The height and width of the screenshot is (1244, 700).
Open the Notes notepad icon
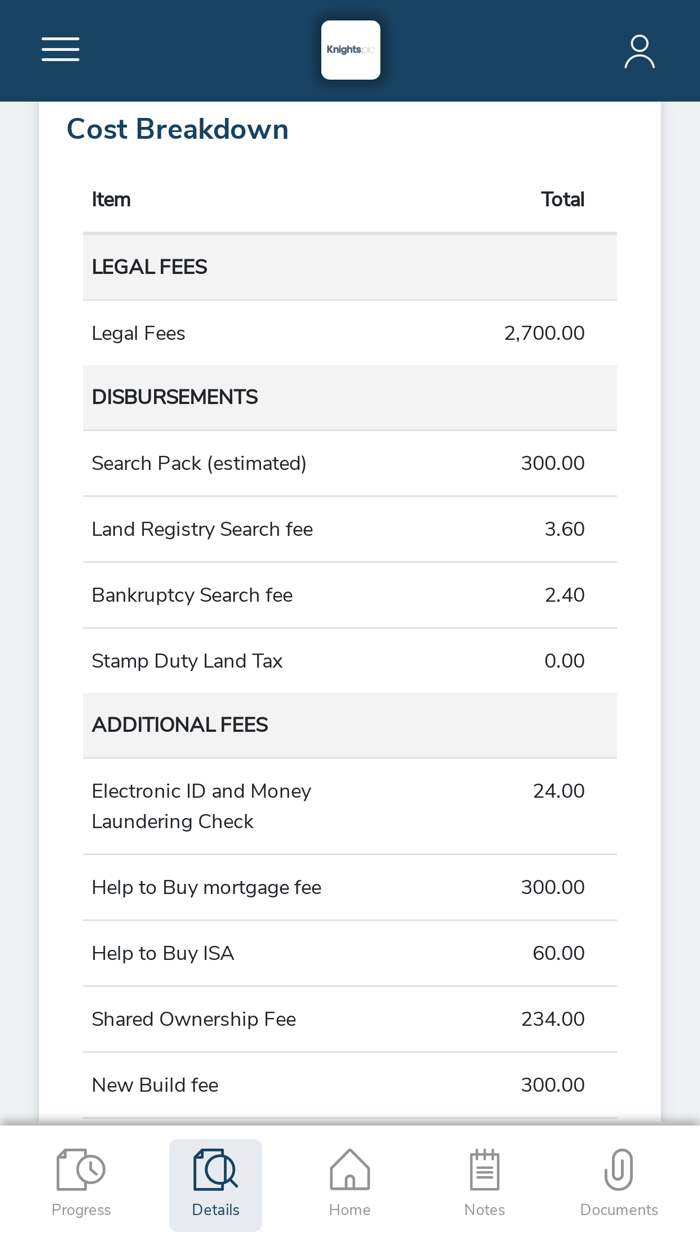[x=484, y=1170]
